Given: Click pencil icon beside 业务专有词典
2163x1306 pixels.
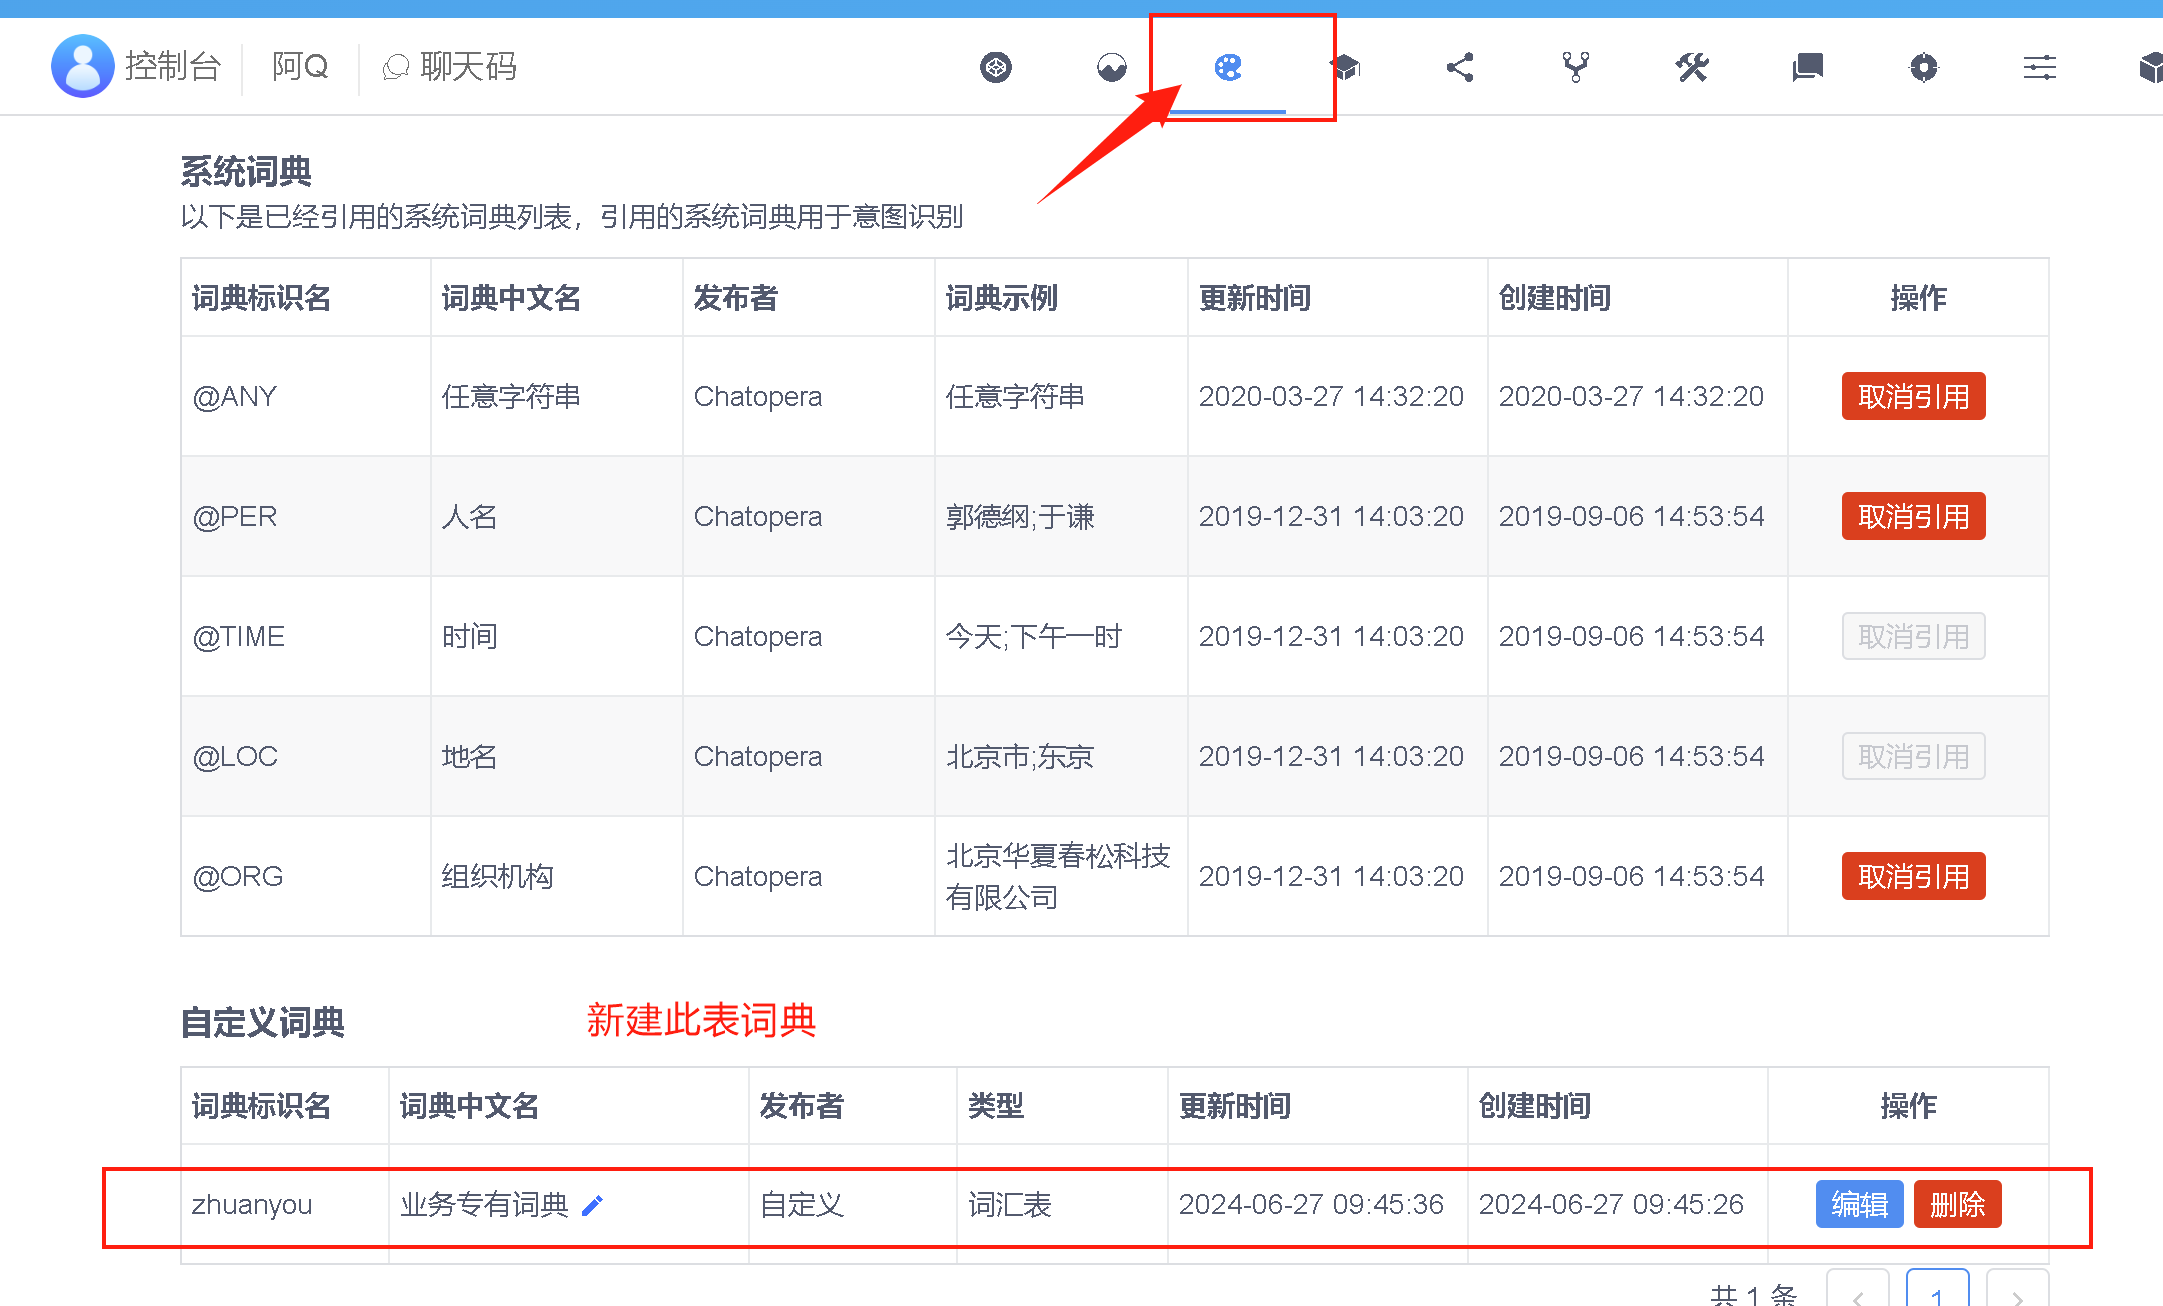Looking at the screenshot, I should click(x=592, y=1206).
